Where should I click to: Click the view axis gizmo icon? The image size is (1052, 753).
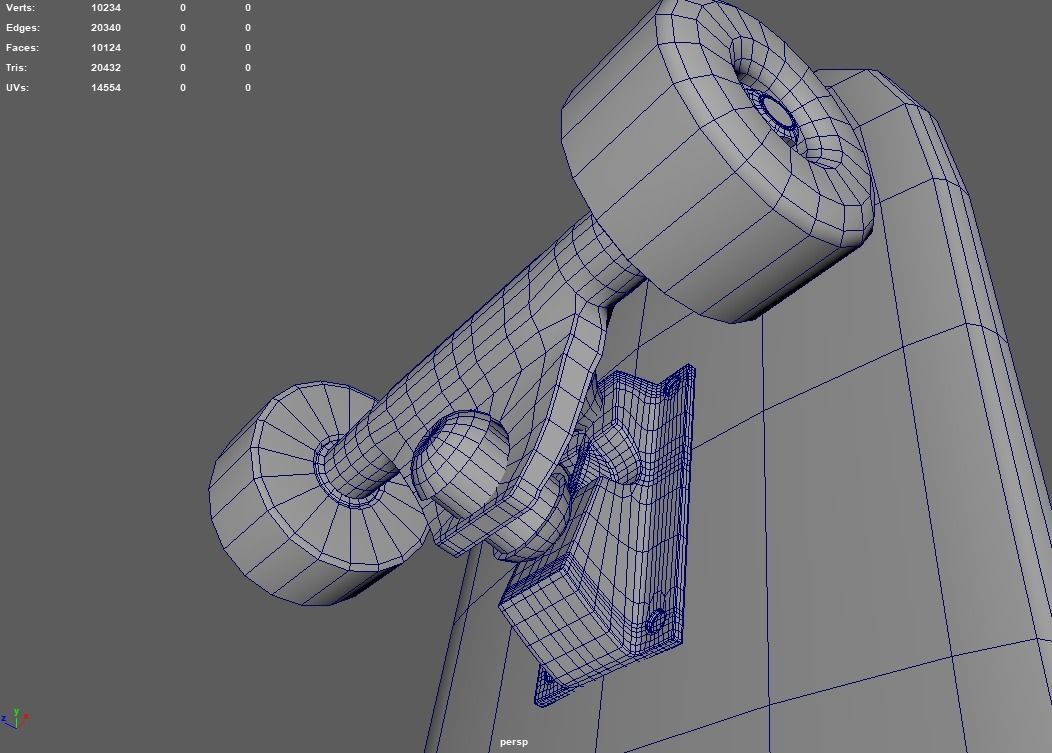[x=15, y=719]
